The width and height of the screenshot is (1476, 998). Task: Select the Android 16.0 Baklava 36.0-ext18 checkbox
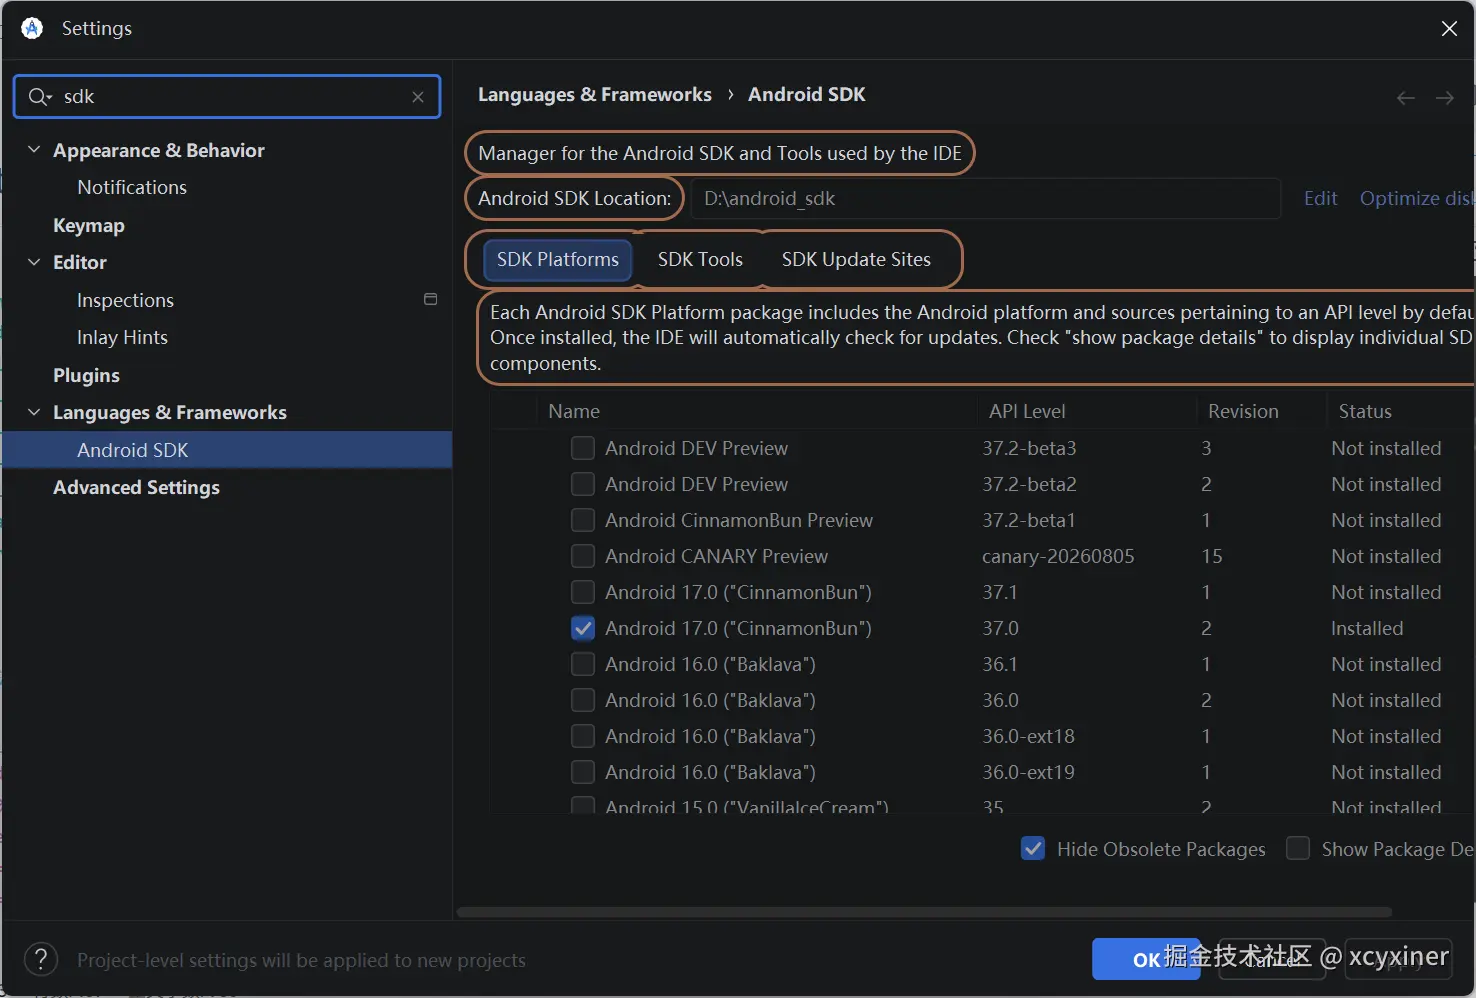coord(583,736)
